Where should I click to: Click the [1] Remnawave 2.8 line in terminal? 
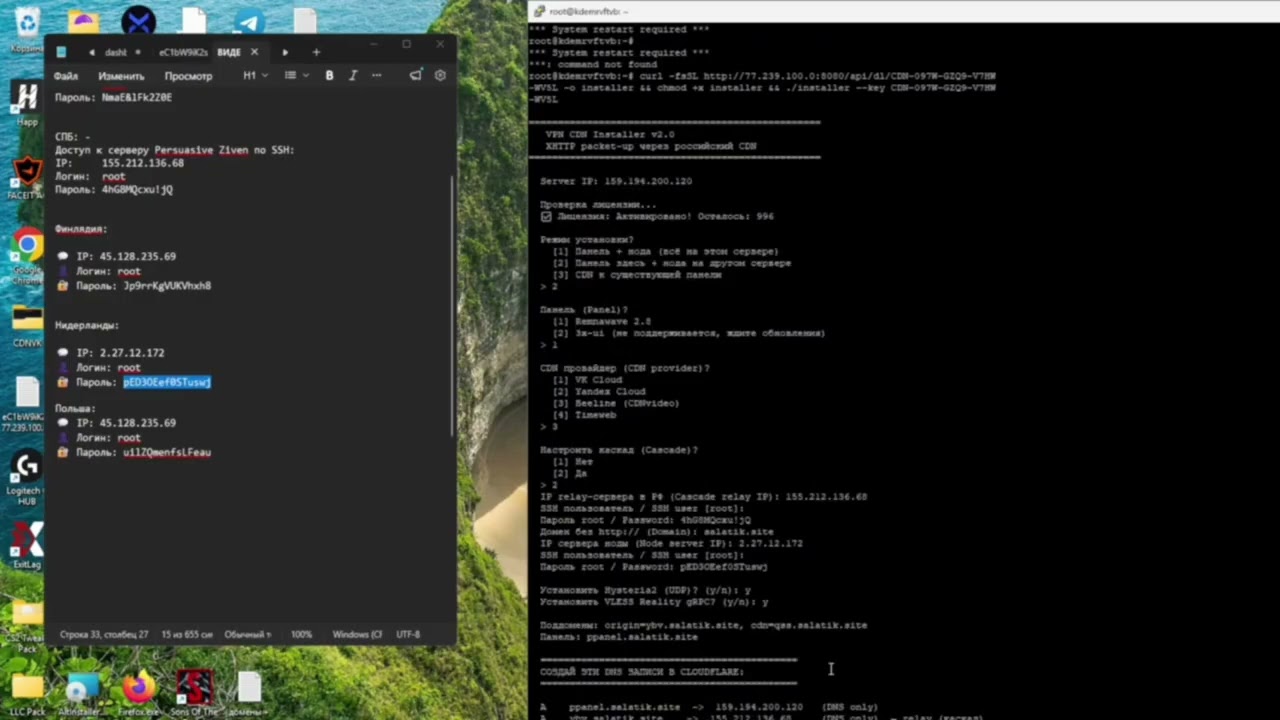tap(602, 322)
